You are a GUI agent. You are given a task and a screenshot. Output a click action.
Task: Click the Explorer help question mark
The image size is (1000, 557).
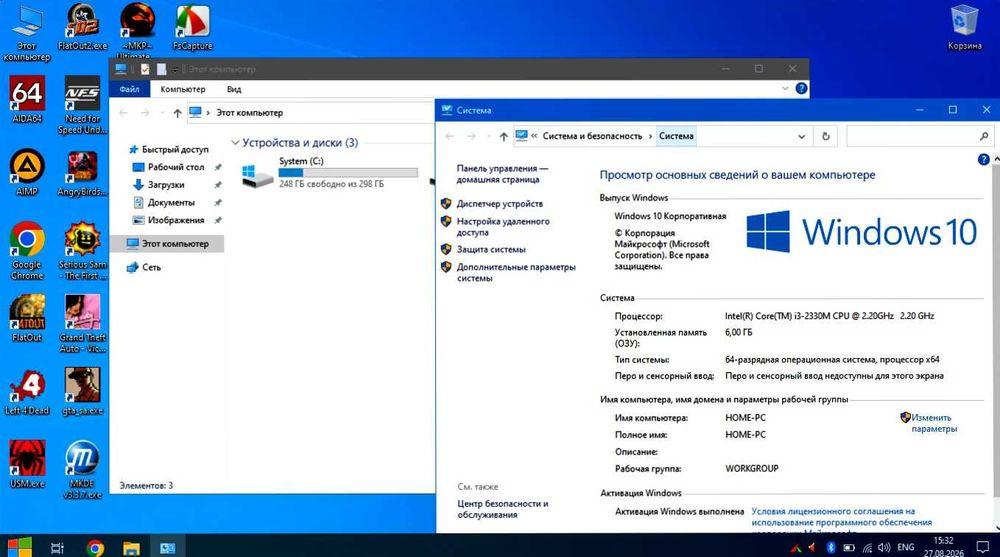pos(801,89)
